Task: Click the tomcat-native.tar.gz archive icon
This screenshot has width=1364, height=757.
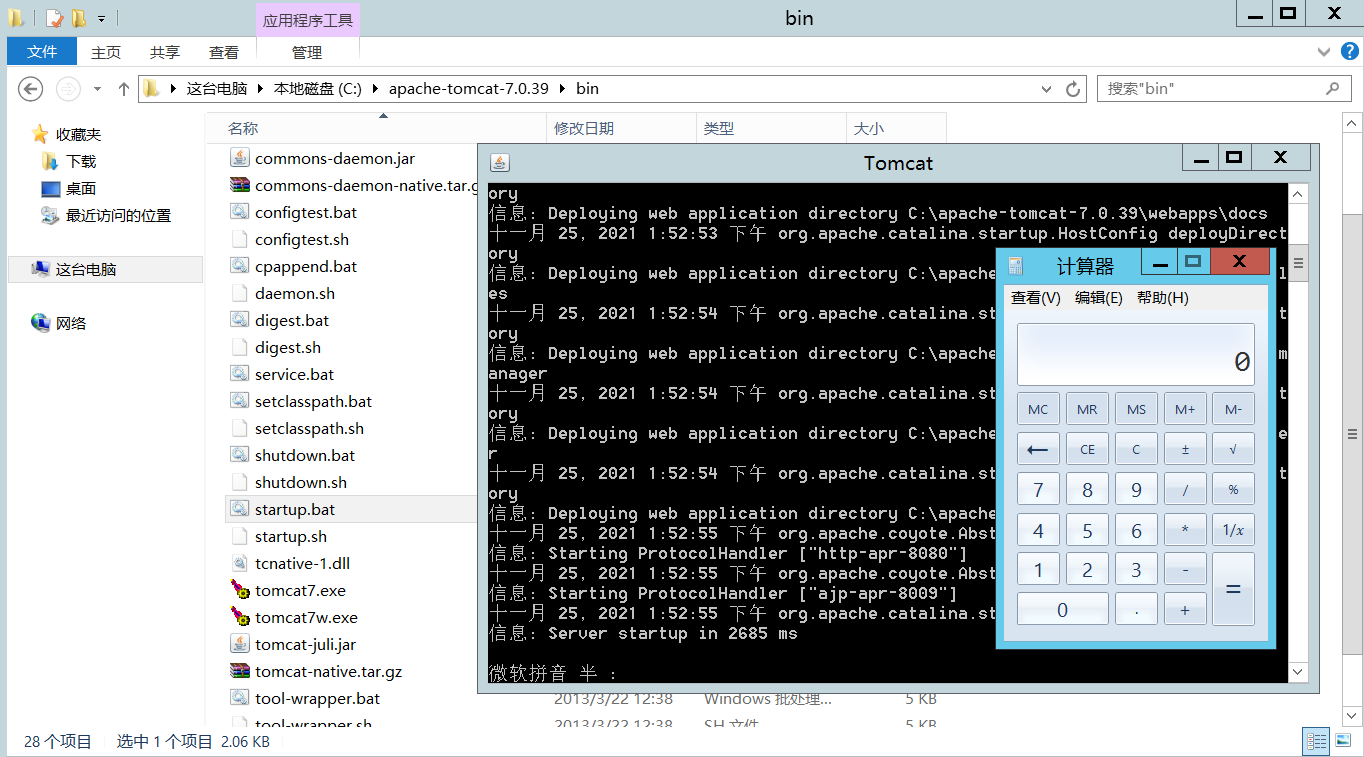Action: 239,671
